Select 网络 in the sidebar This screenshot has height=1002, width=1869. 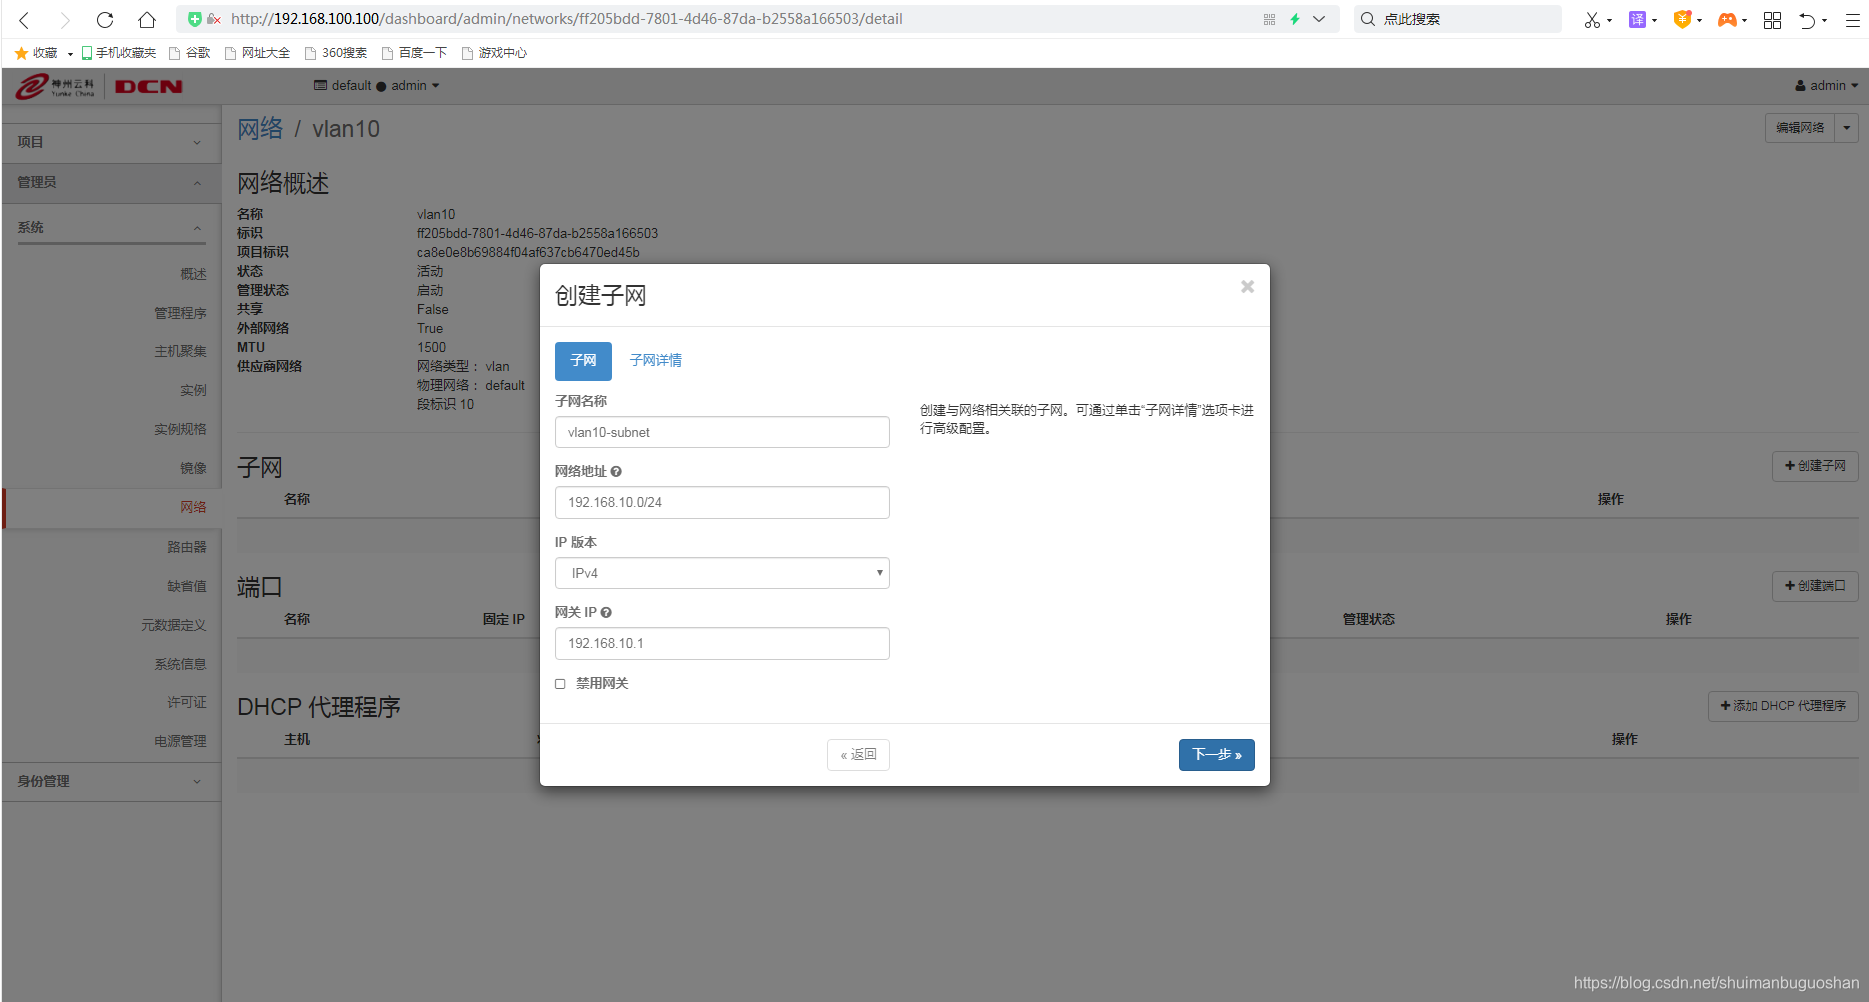click(193, 507)
